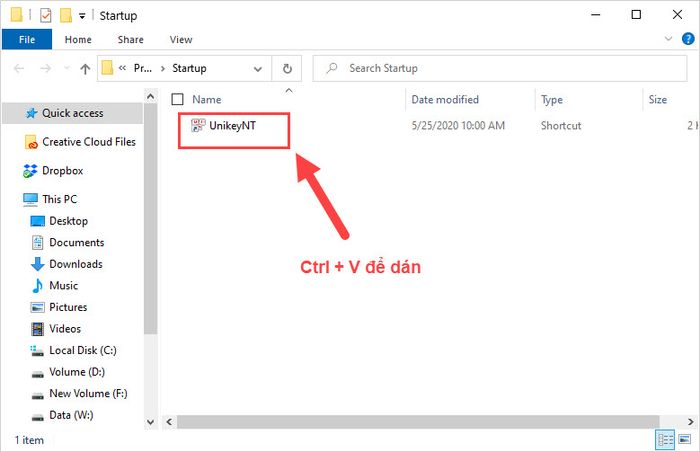Click the Desktop folder icon

pyautogui.click(x=38, y=221)
